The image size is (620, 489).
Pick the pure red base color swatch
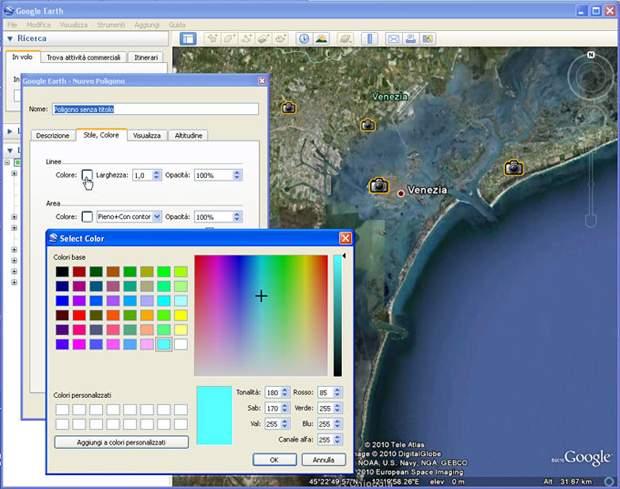tap(79, 315)
